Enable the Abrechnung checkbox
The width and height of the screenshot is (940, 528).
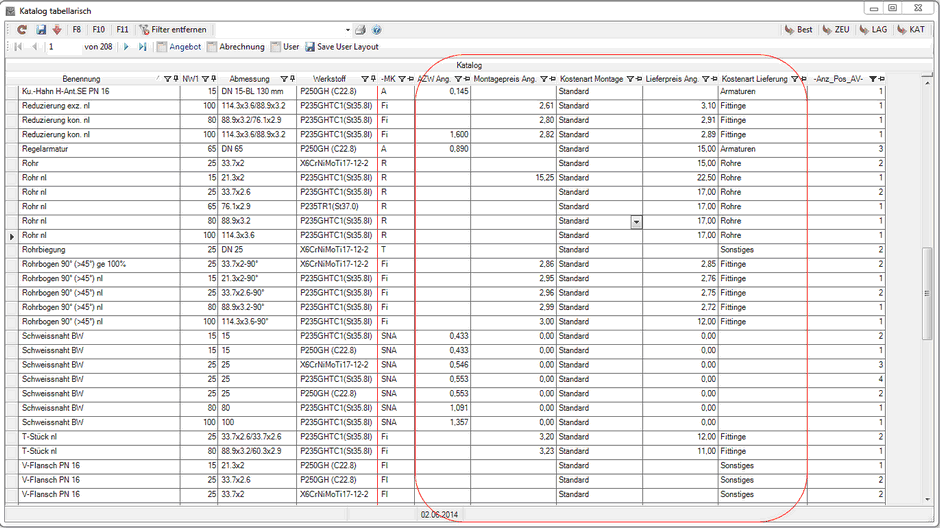pos(212,47)
